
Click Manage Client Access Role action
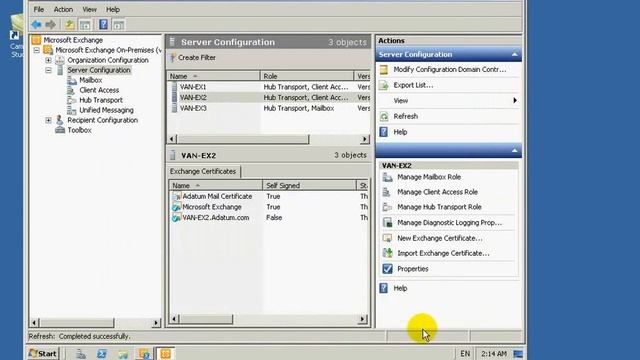(x=437, y=192)
